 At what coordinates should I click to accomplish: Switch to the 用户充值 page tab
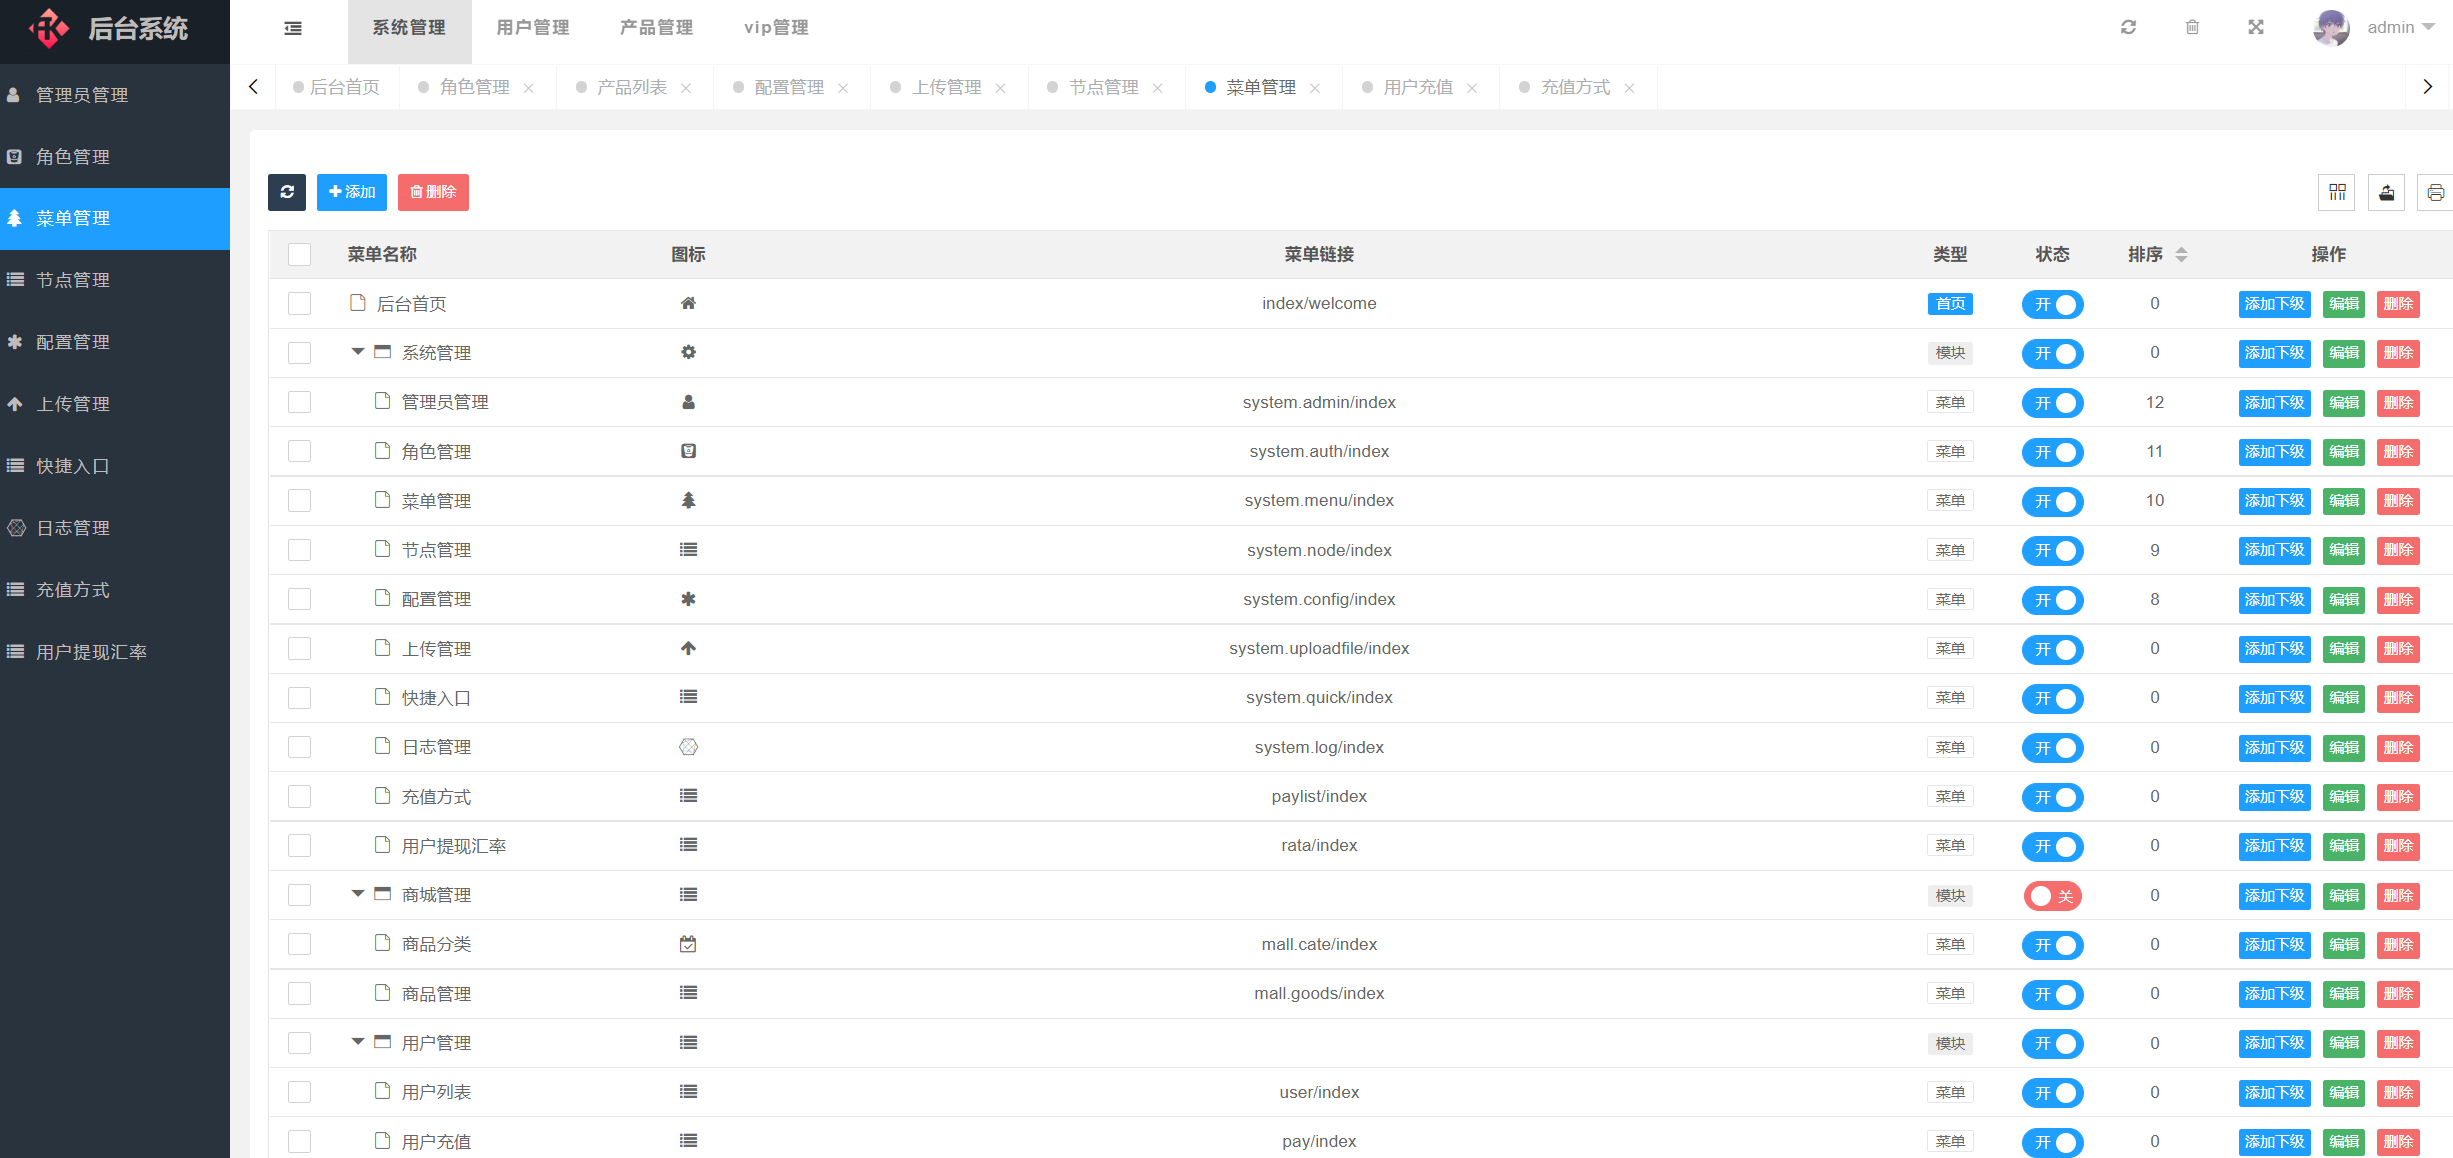coord(1417,88)
